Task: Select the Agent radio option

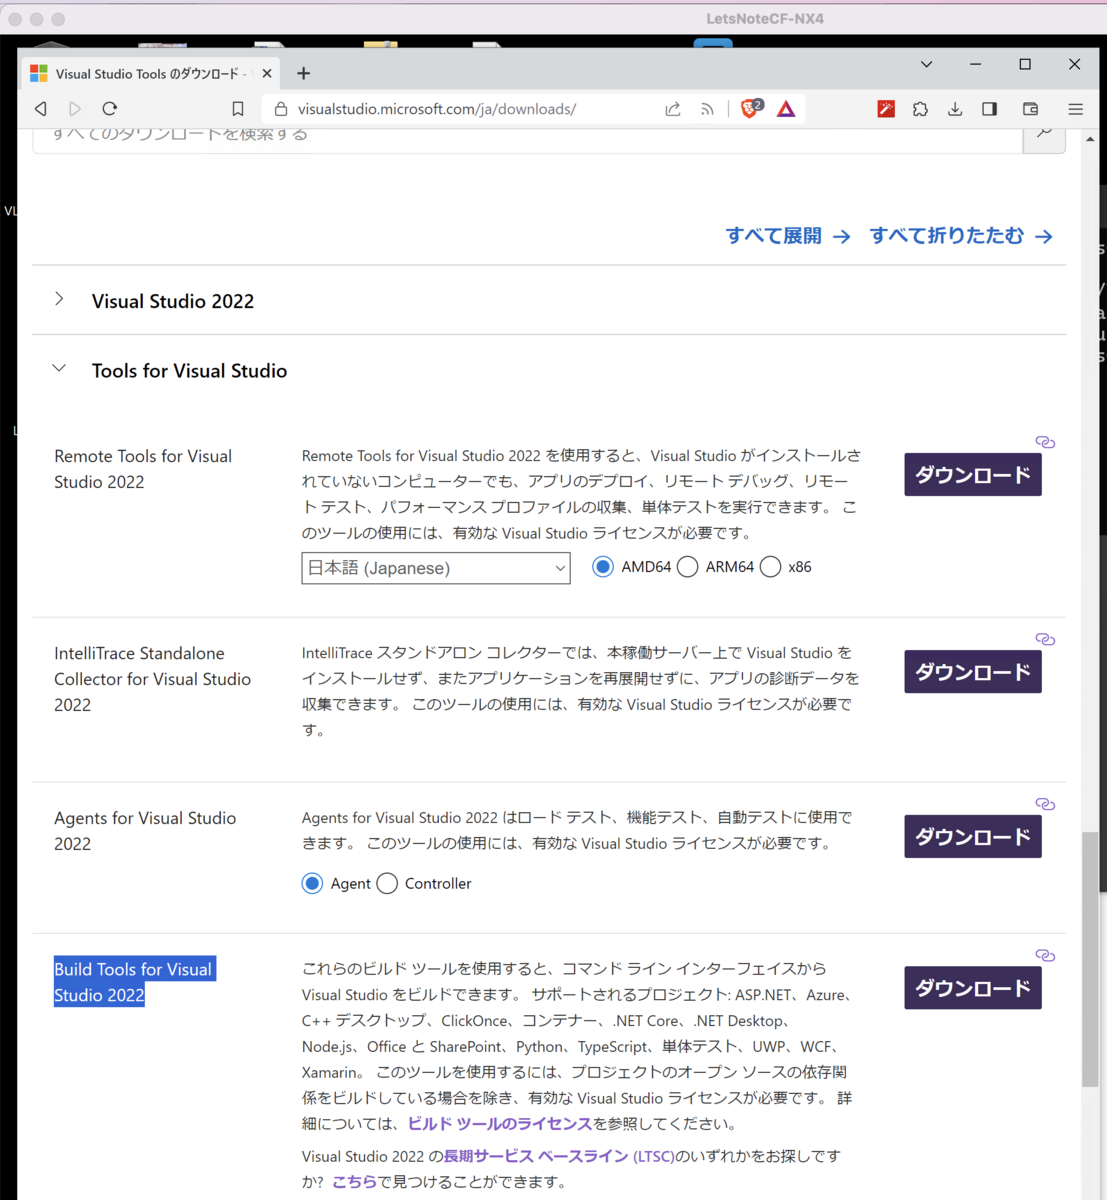Action: click(312, 883)
